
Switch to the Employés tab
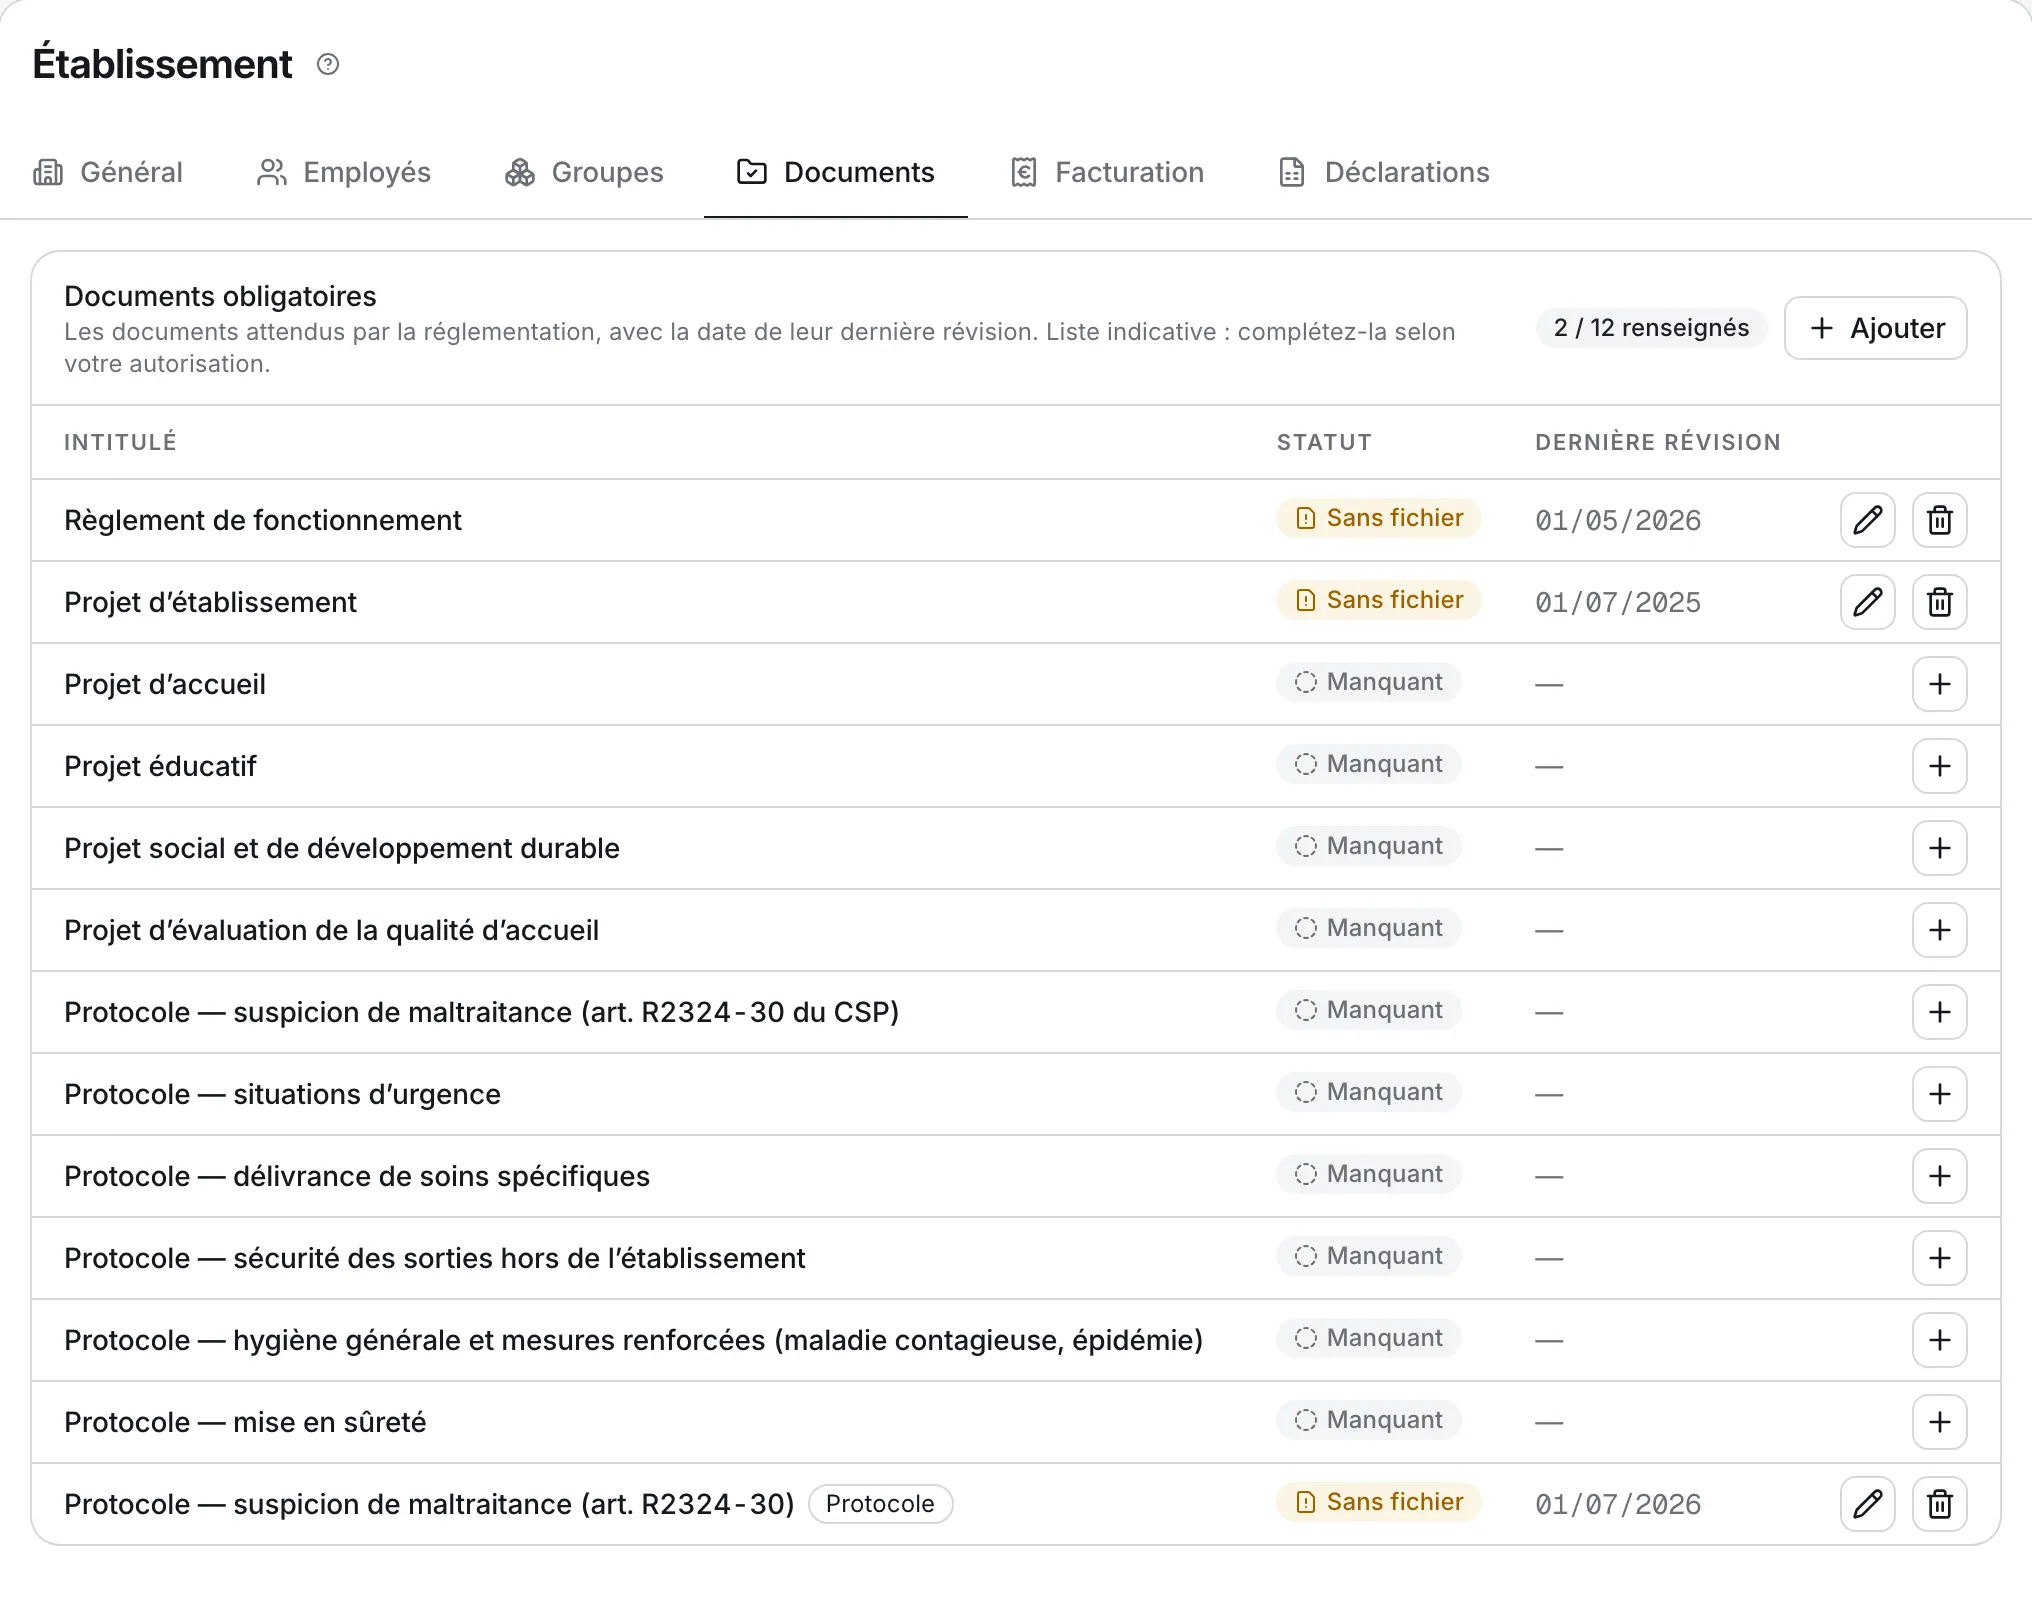pyautogui.click(x=344, y=172)
